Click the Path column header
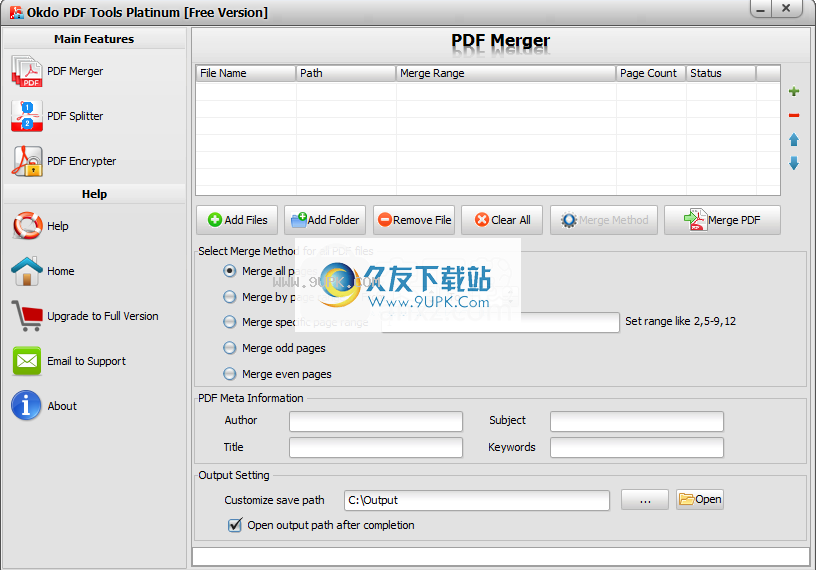This screenshot has height=570, width=817. point(346,73)
